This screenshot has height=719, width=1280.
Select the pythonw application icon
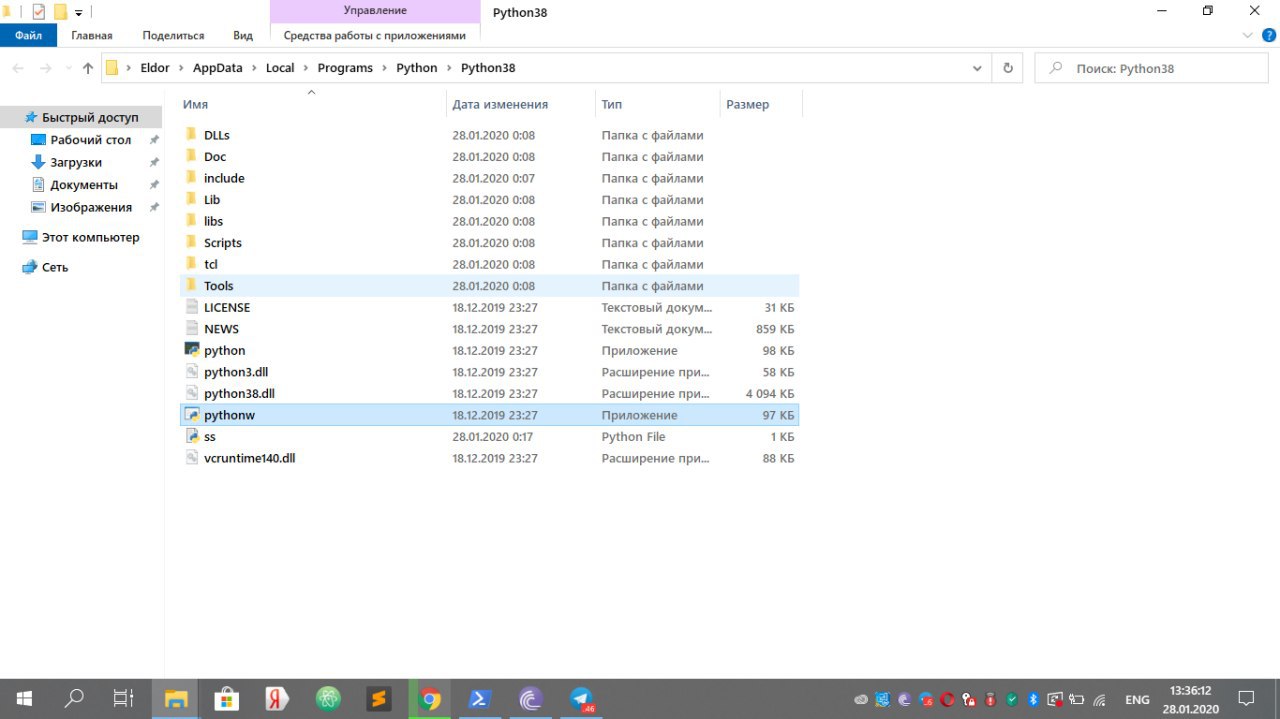point(192,414)
